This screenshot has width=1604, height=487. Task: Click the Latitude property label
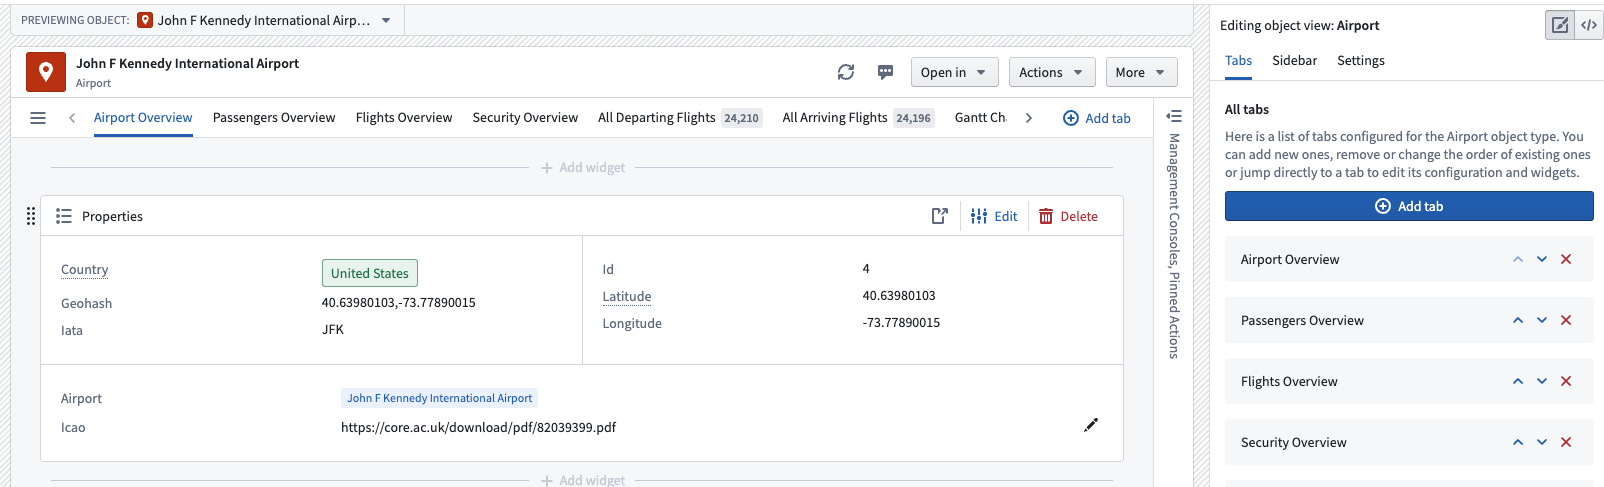[627, 296]
